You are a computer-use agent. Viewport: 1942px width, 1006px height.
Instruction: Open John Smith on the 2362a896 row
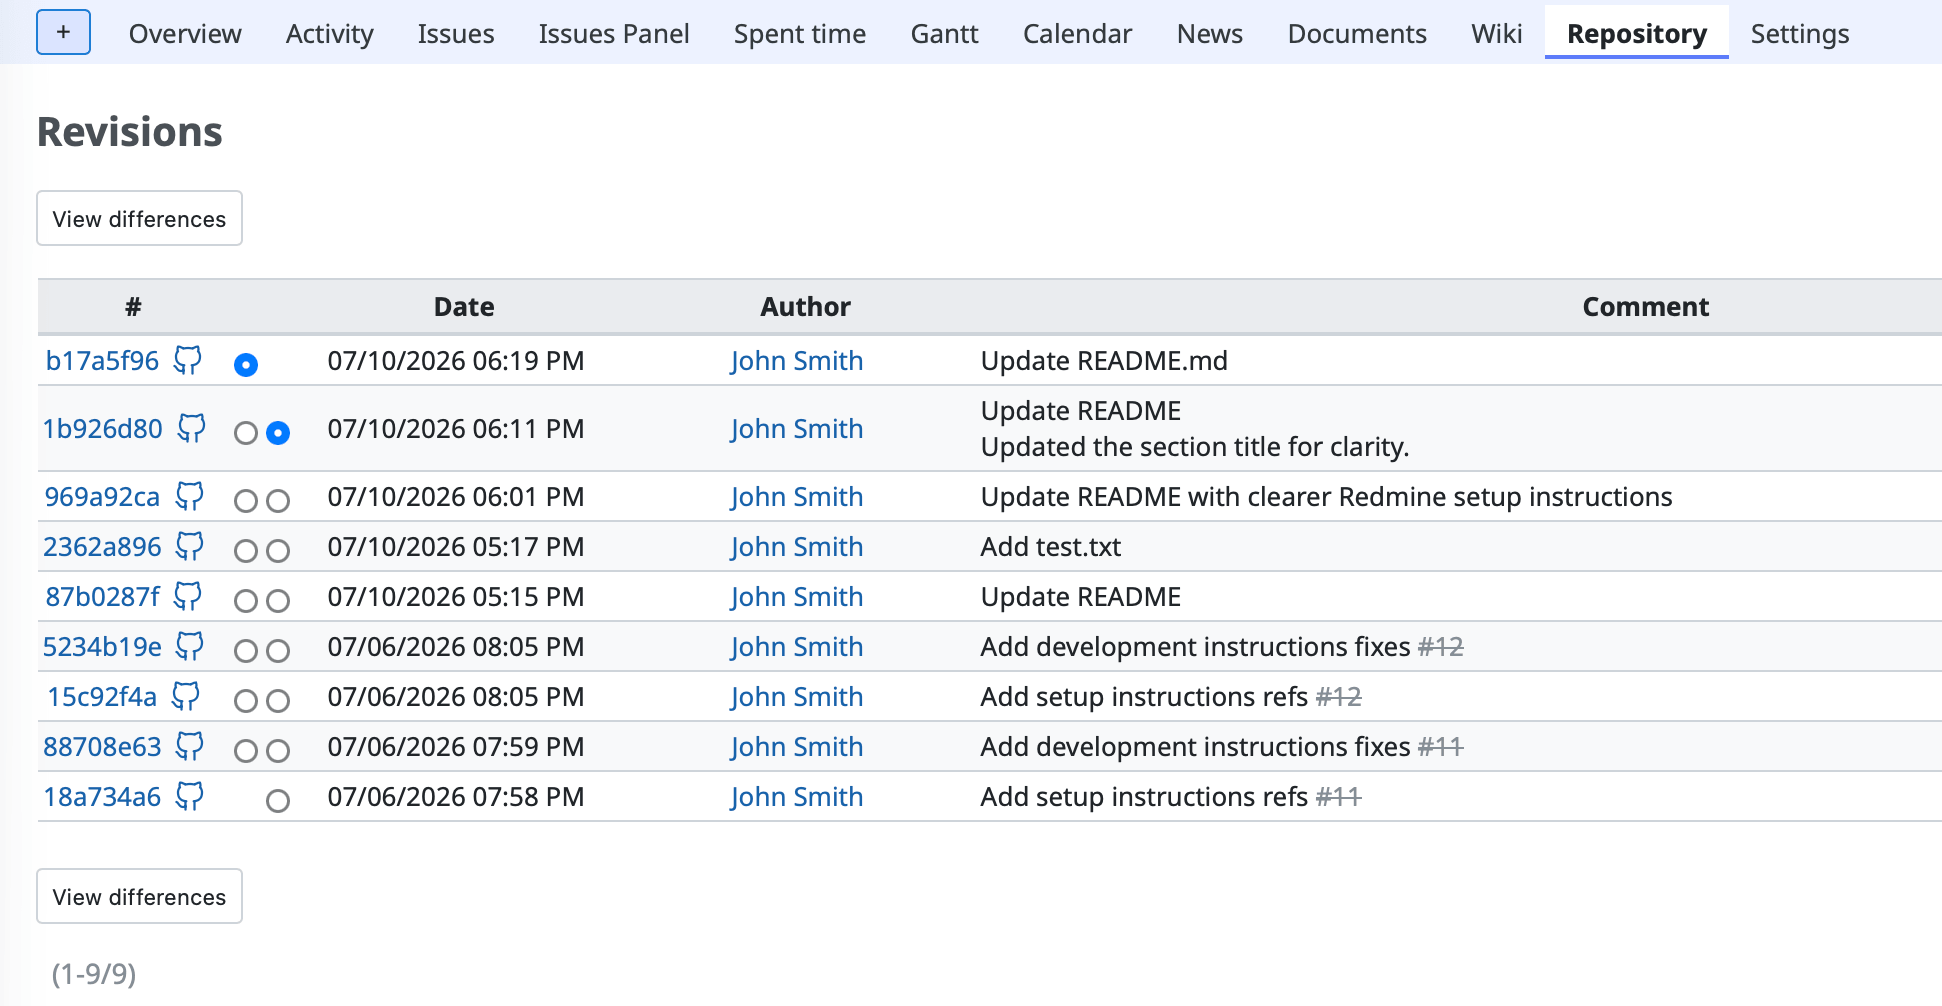796,546
